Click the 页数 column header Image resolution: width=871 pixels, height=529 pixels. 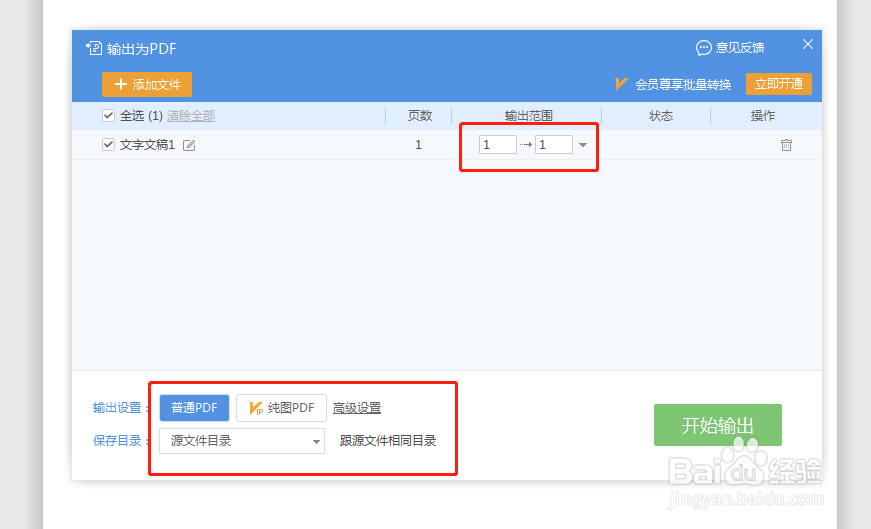point(419,116)
